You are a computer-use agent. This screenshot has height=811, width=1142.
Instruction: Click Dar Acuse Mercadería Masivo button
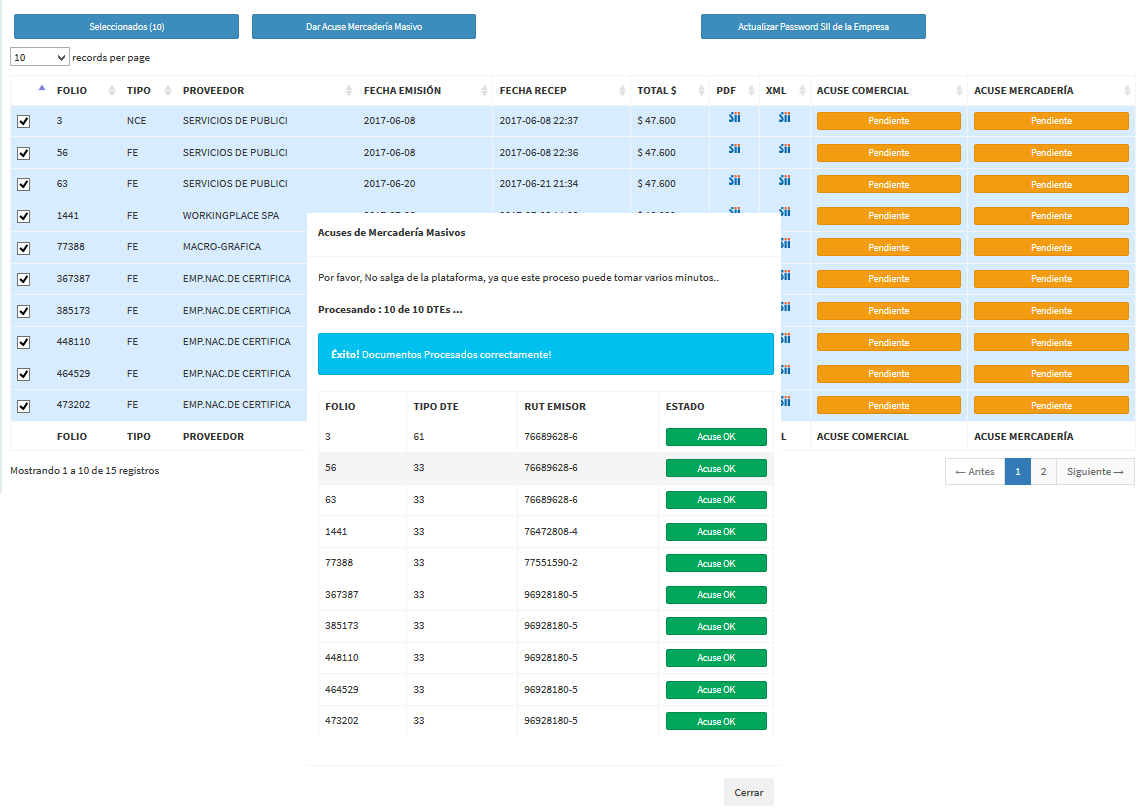pos(363,26)
